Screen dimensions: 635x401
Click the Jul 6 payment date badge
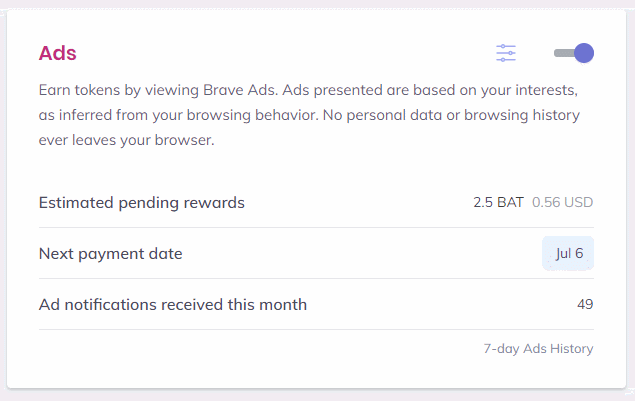[x=568, y=254]
